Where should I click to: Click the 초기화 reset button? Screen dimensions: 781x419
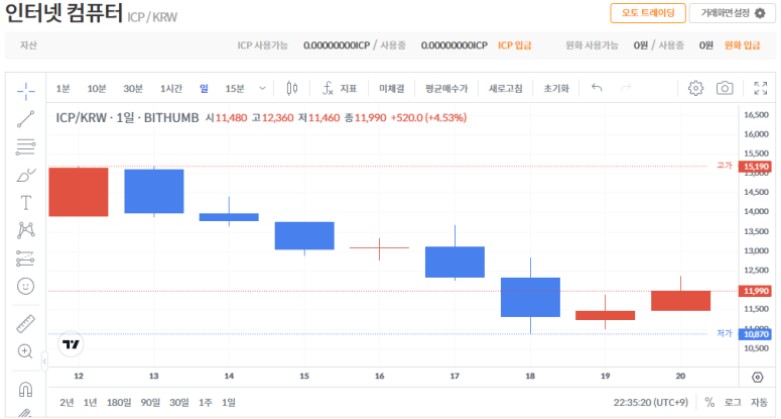point(556,89)
